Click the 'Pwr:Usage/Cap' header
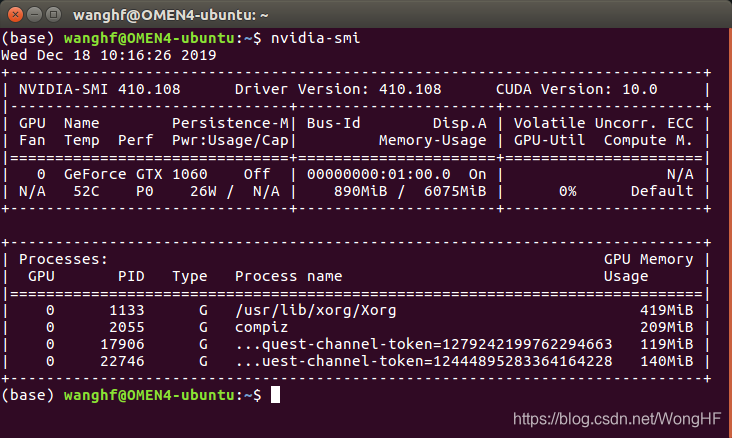The height and width of the screenshot is (438, 732). [x=231, y=140]
